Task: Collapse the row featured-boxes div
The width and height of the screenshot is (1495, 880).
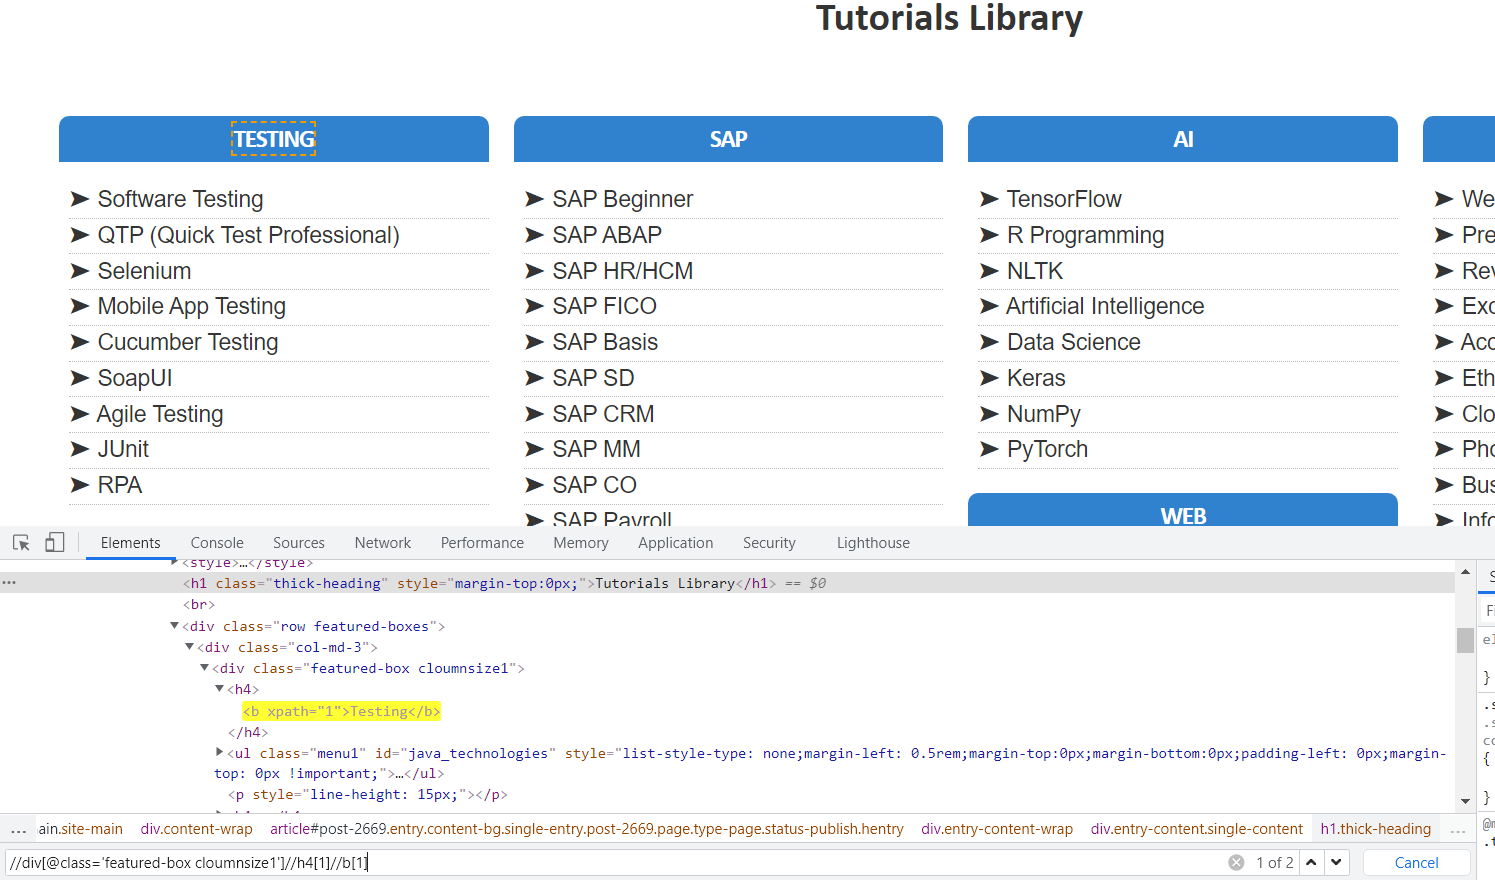Action: [x=174, y=626]
